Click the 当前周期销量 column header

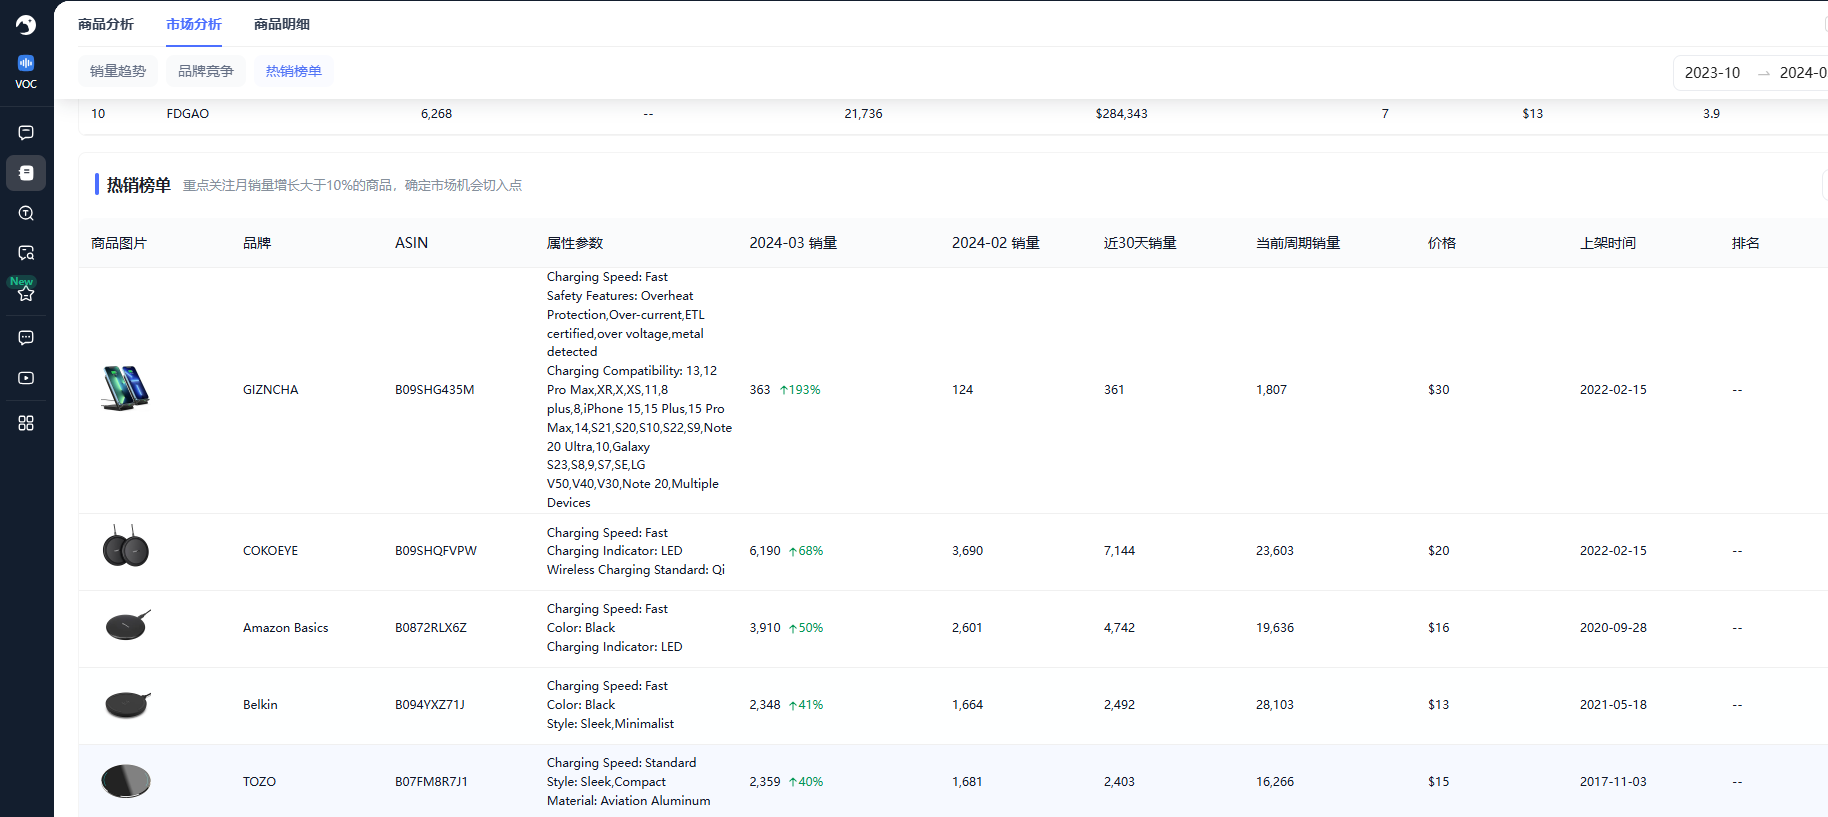(x=1298, y=243)
